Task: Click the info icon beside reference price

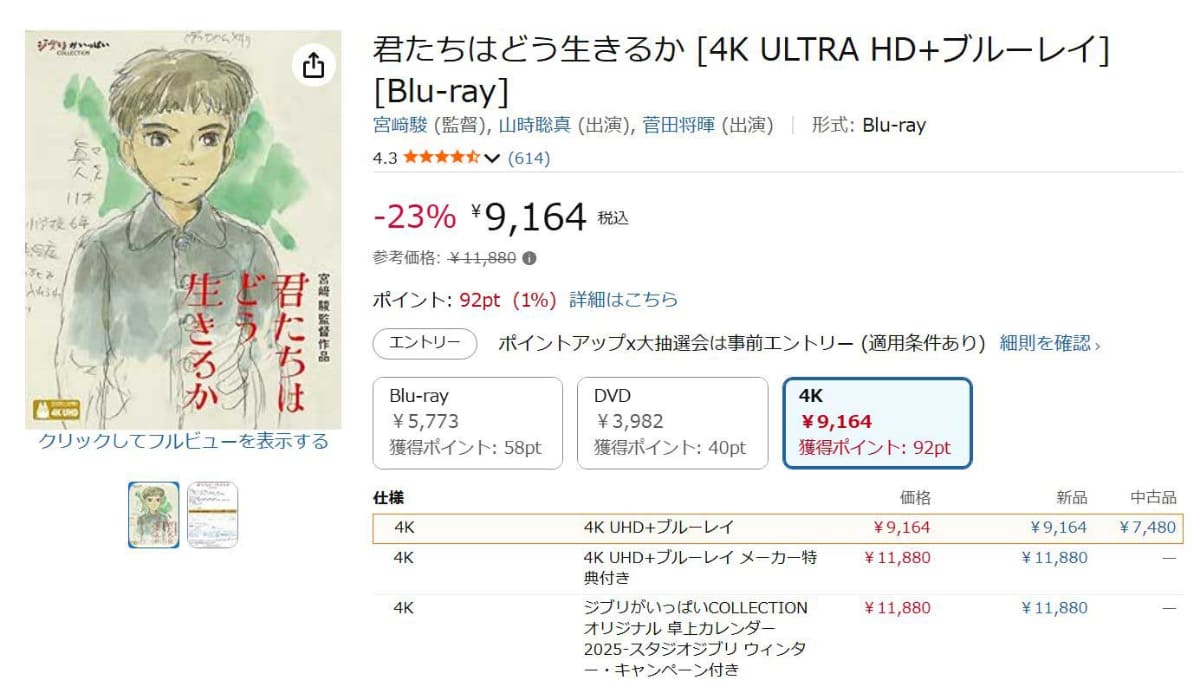Action: 529,258
